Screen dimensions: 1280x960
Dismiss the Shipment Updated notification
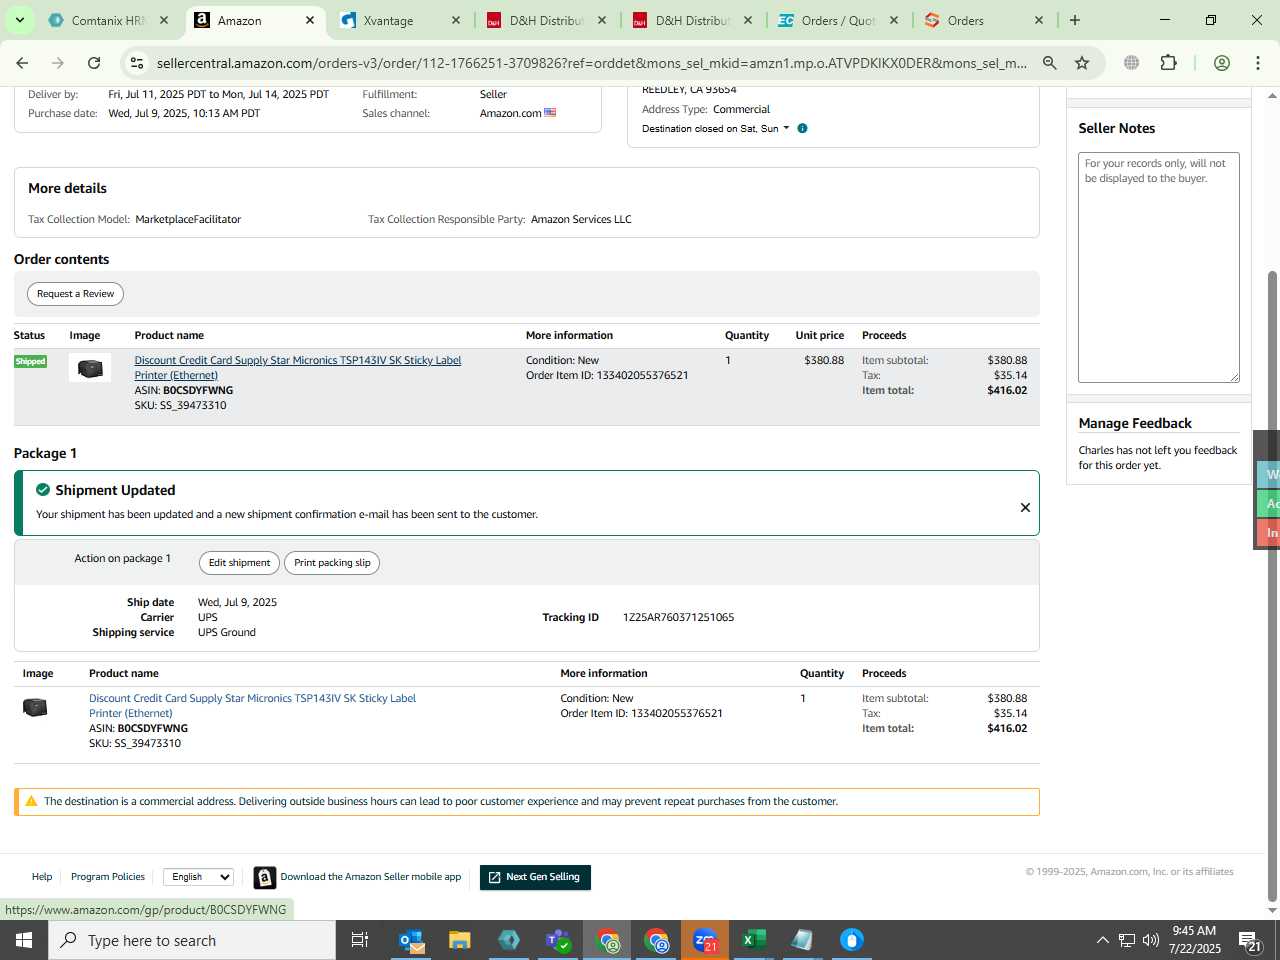[x=1025, y=508]
